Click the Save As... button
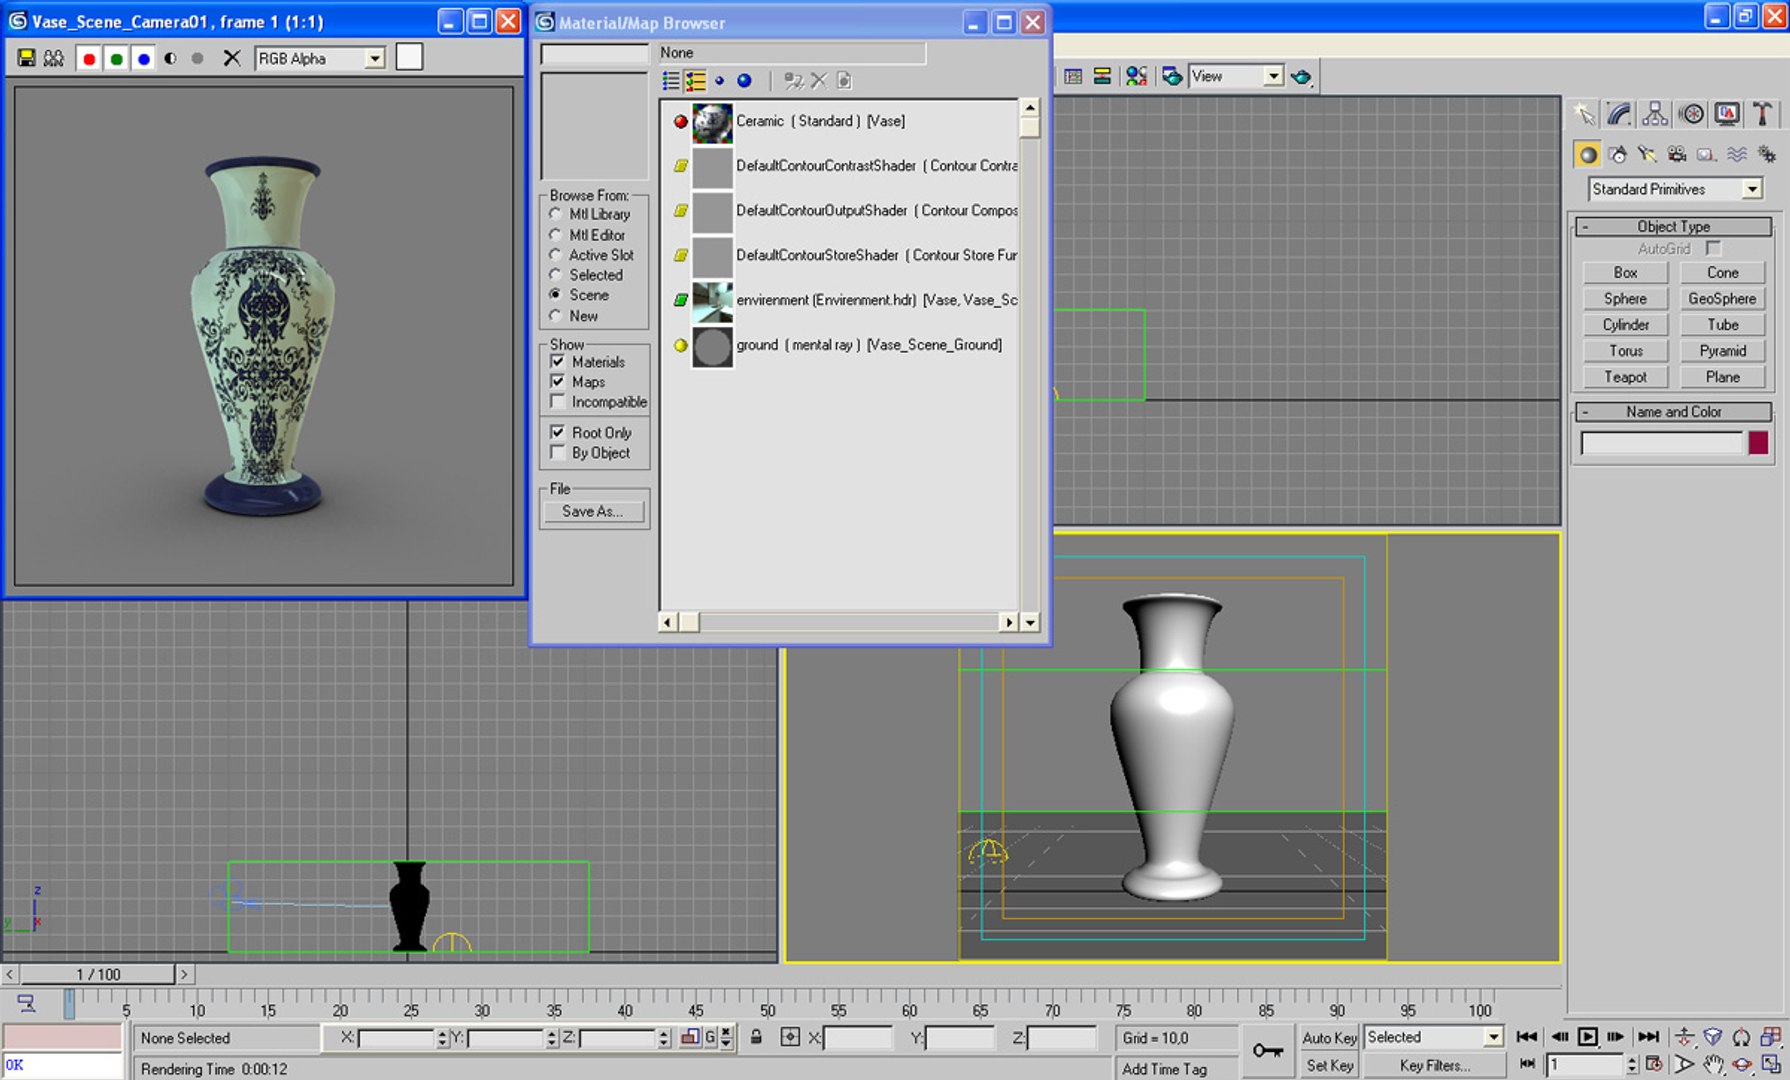Image resolution: width=1790 pixels, height=1080 pixels. pos(593,511)
